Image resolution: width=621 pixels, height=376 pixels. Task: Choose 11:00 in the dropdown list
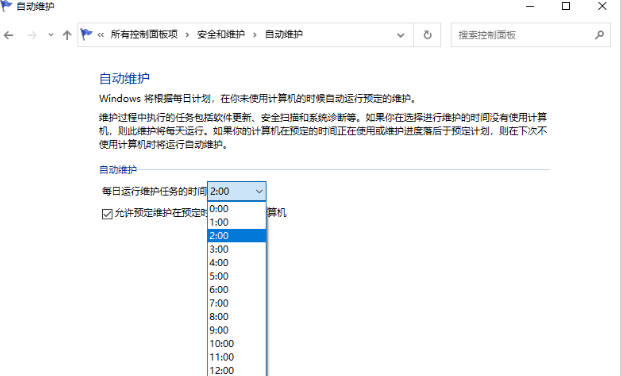(x=237, y=357)
